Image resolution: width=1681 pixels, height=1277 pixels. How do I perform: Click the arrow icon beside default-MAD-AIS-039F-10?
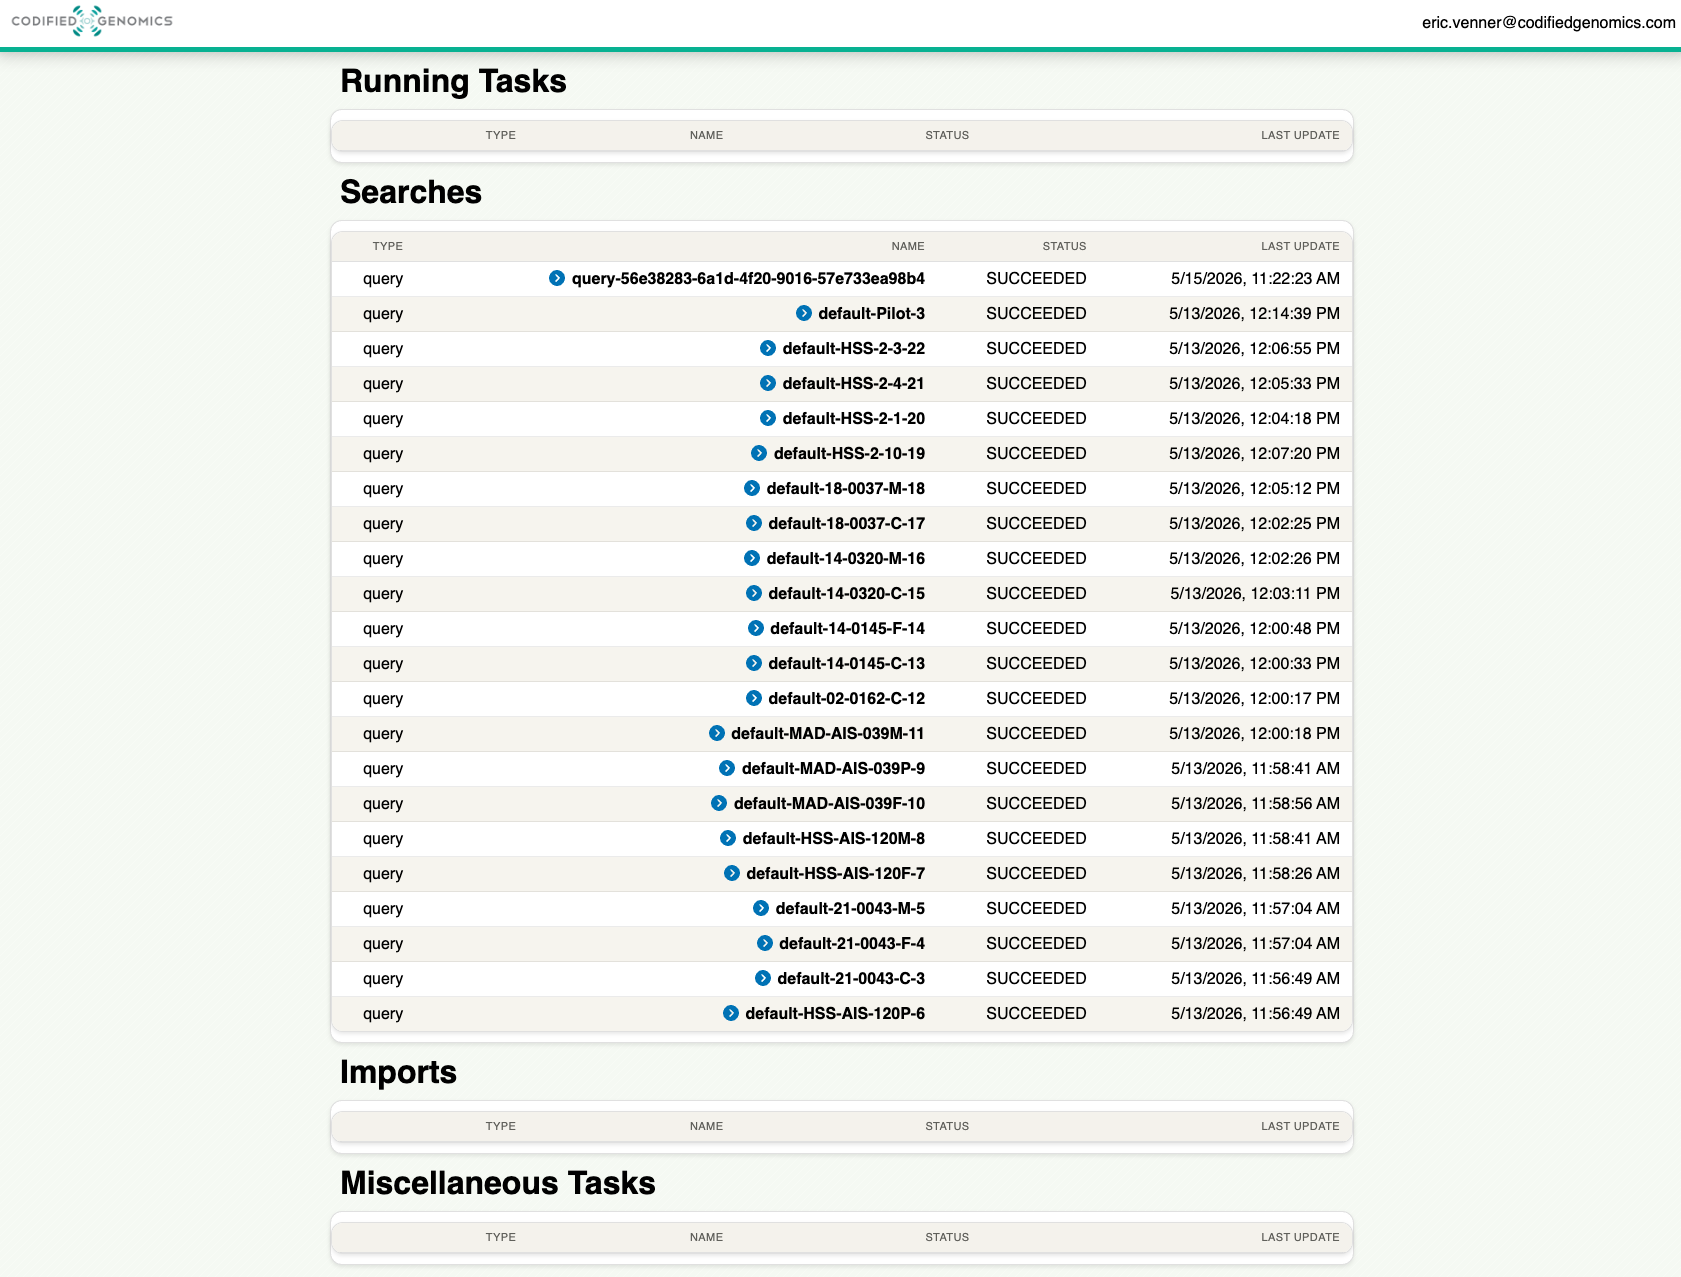pyautogui.click(x=719, y=803)
